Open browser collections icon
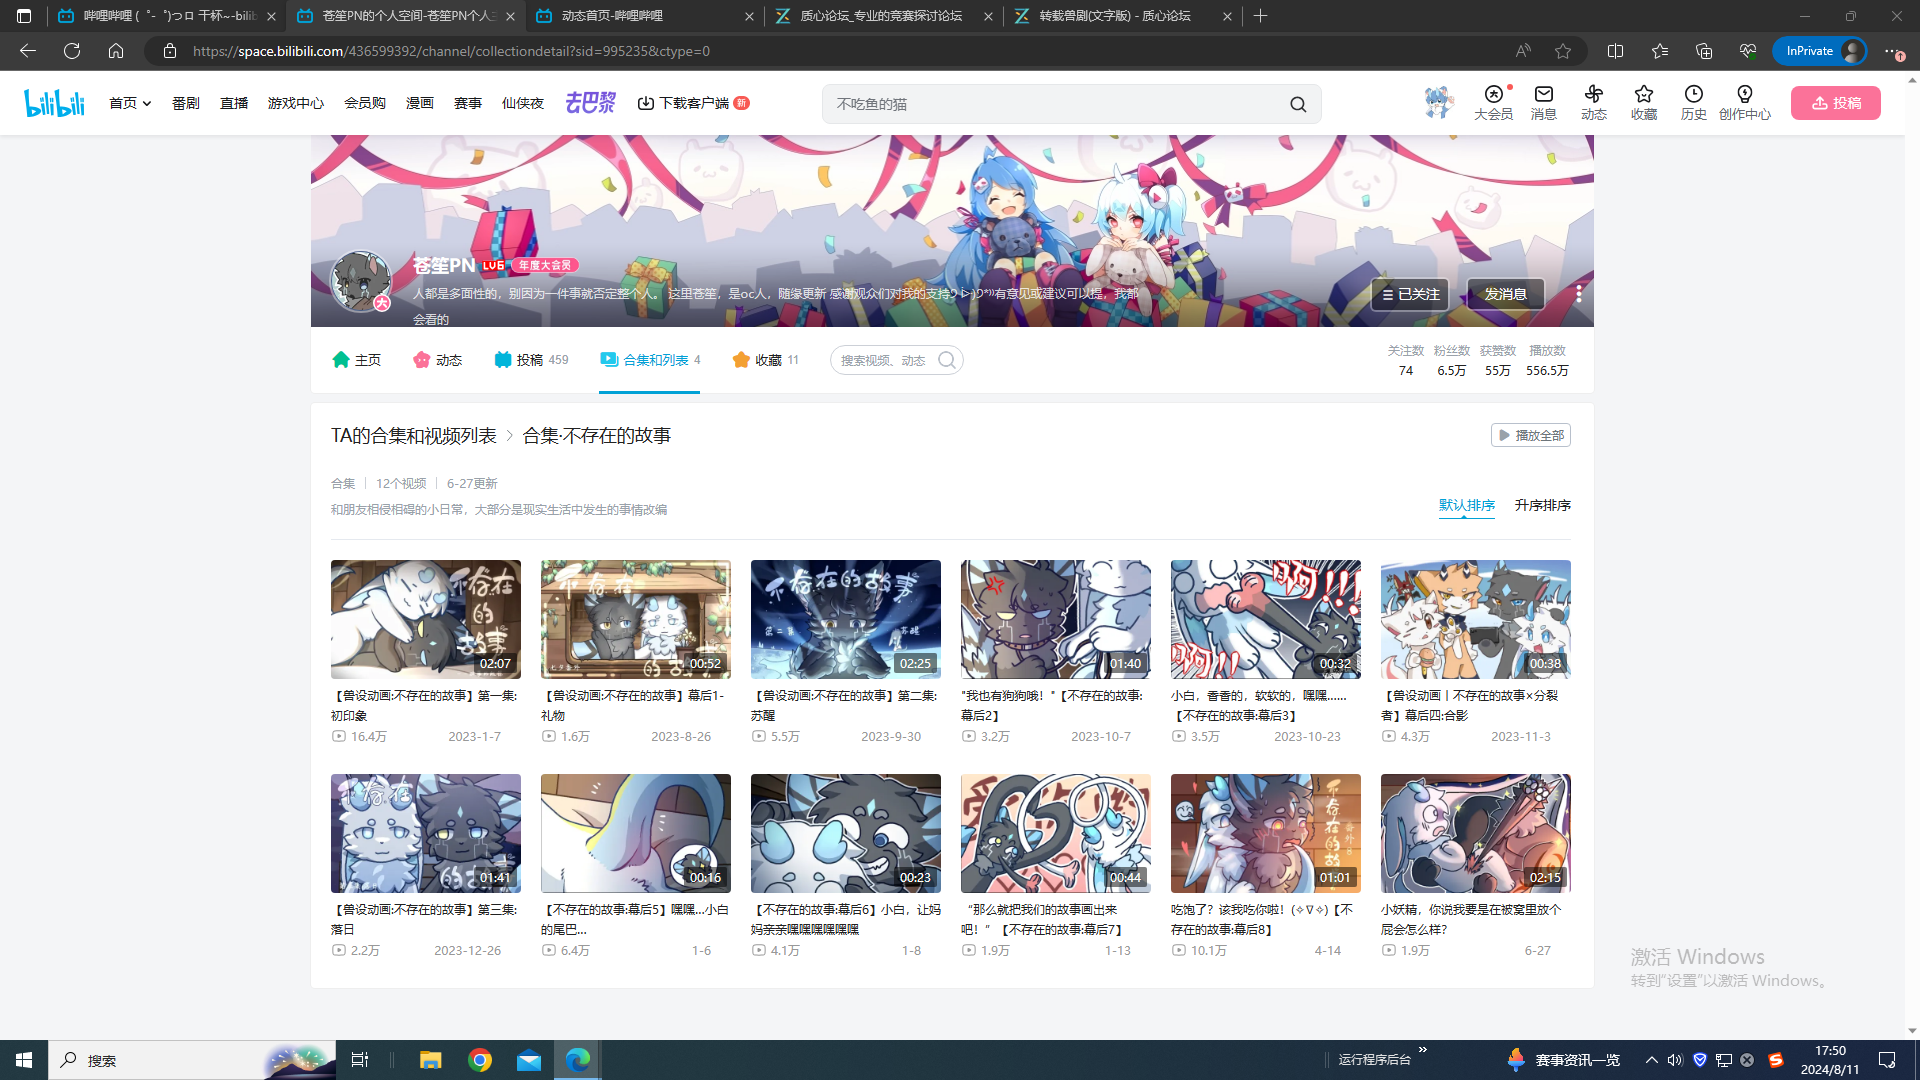This screenshot has width=1920, height=1080. 1704,51
